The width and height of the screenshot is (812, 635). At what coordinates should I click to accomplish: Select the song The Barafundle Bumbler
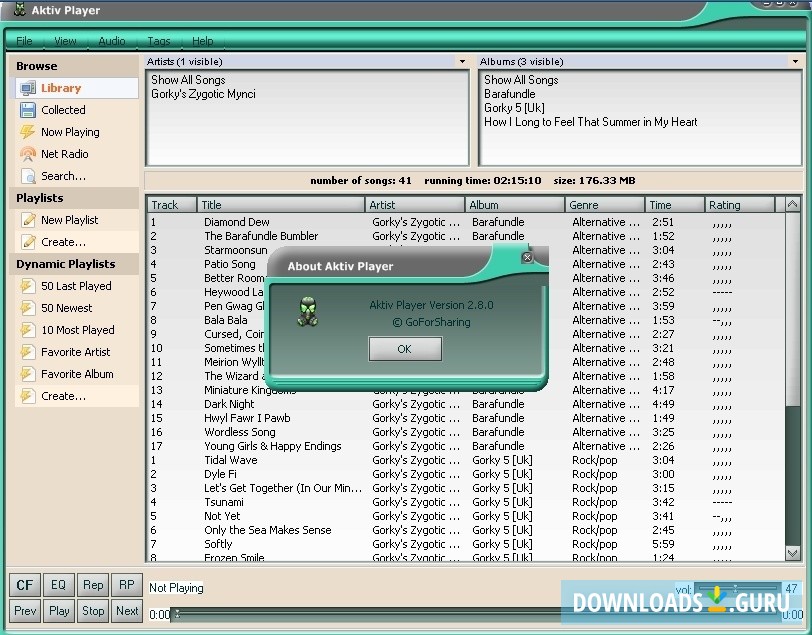(261, 236)
